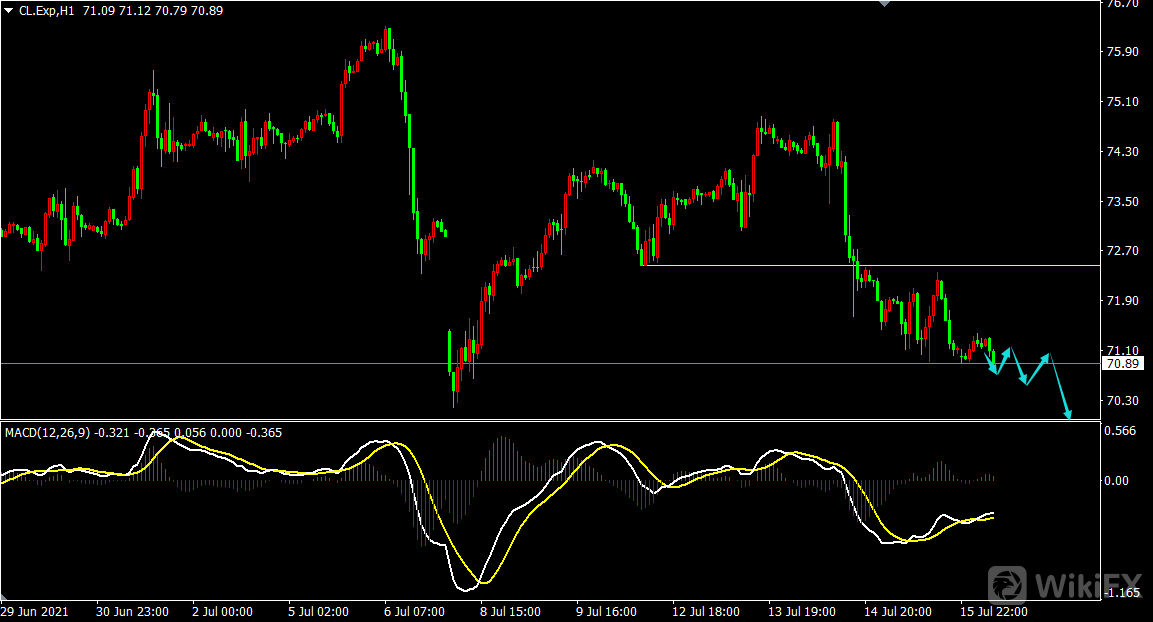Pick the 15 Jul 22:00 time label
The image size is (1153, 622).
992,611
